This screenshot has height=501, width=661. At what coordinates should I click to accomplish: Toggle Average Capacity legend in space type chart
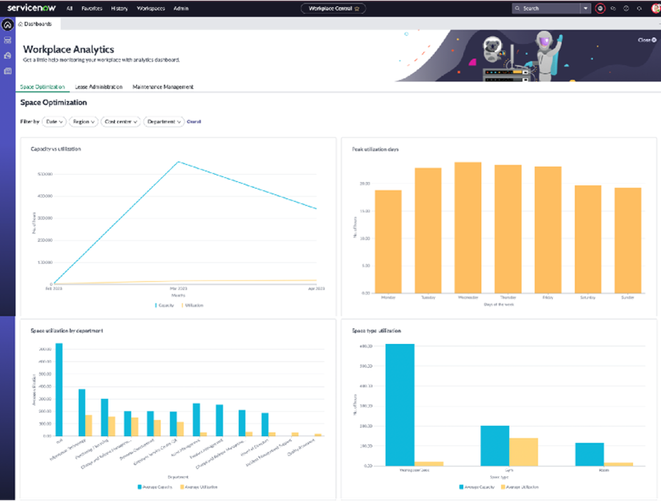[x=477, y=487]
